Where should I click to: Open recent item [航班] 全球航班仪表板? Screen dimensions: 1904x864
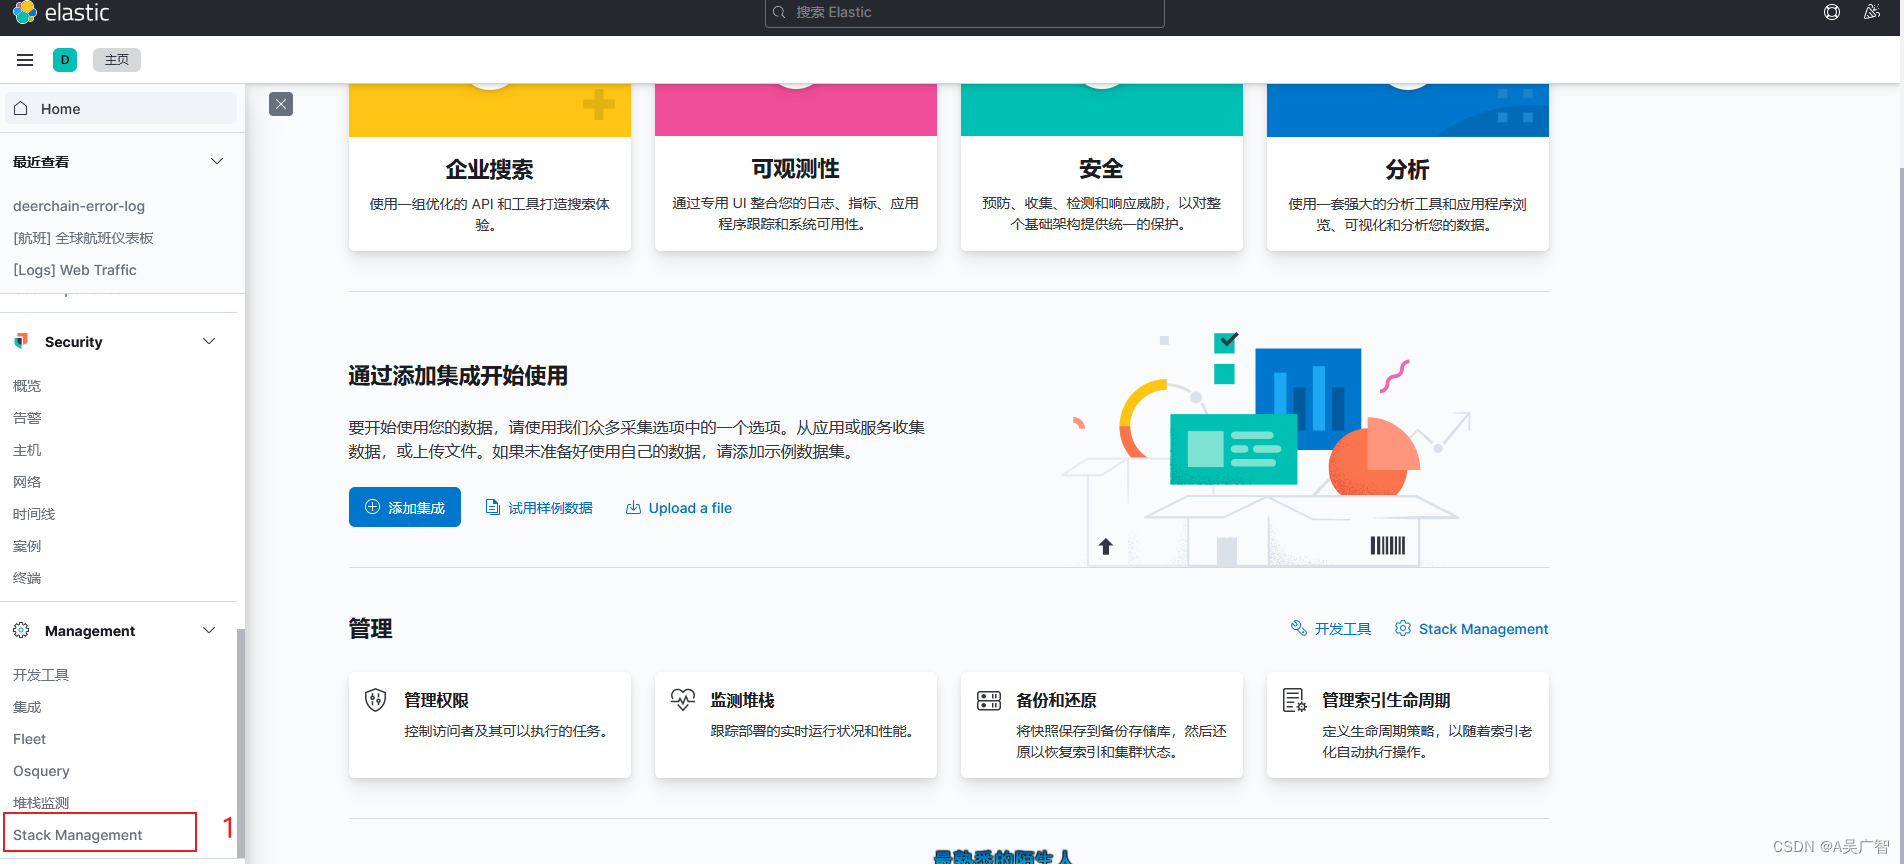83,238
